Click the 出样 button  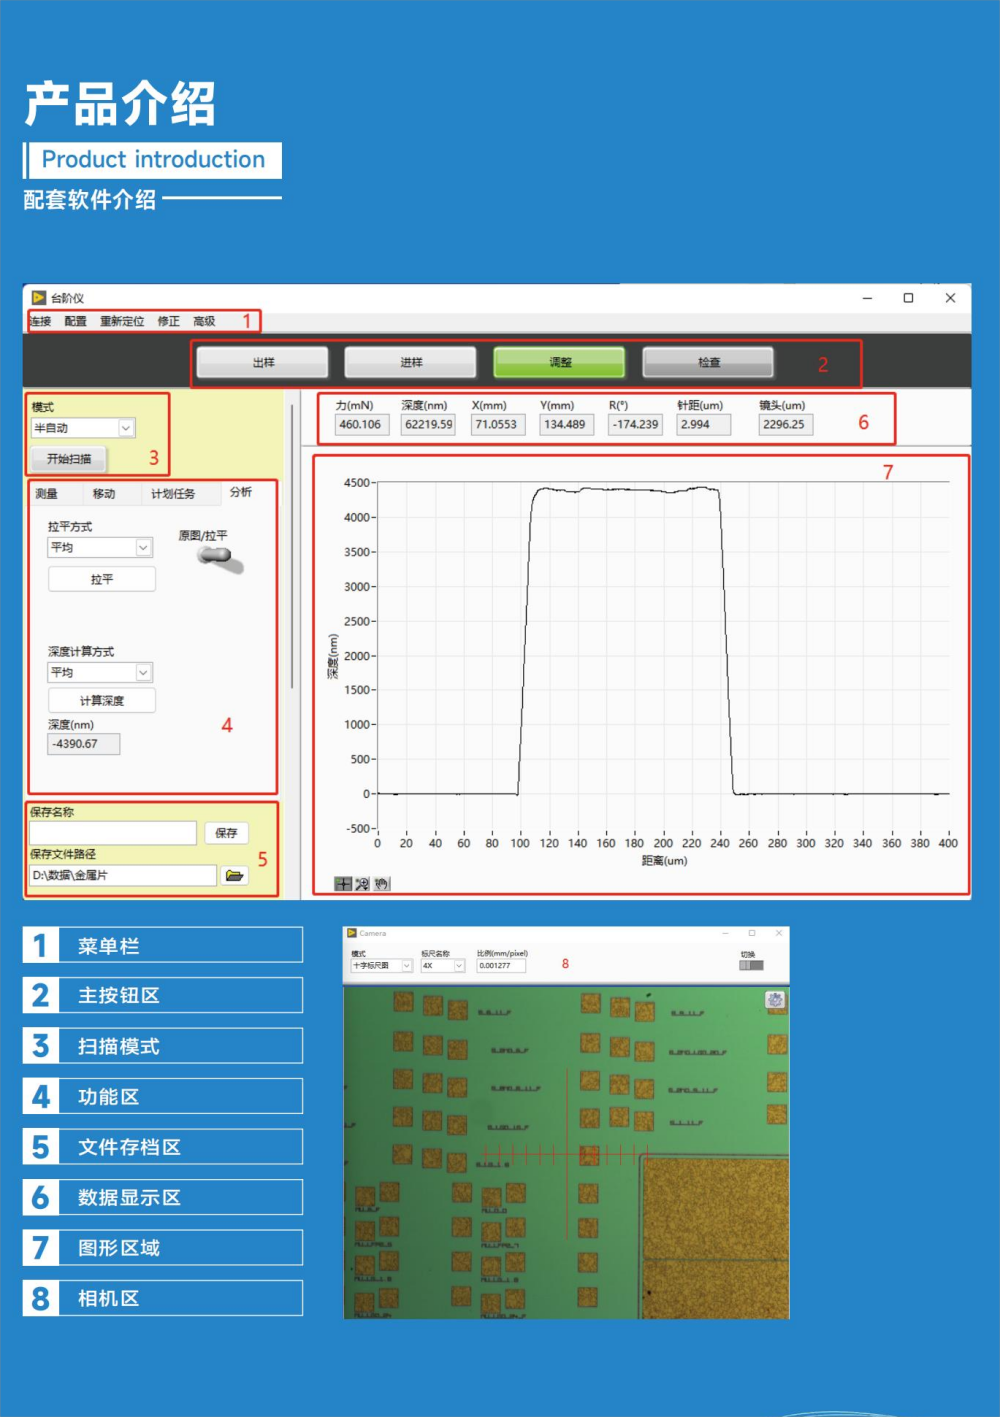[x=263, y=362]
